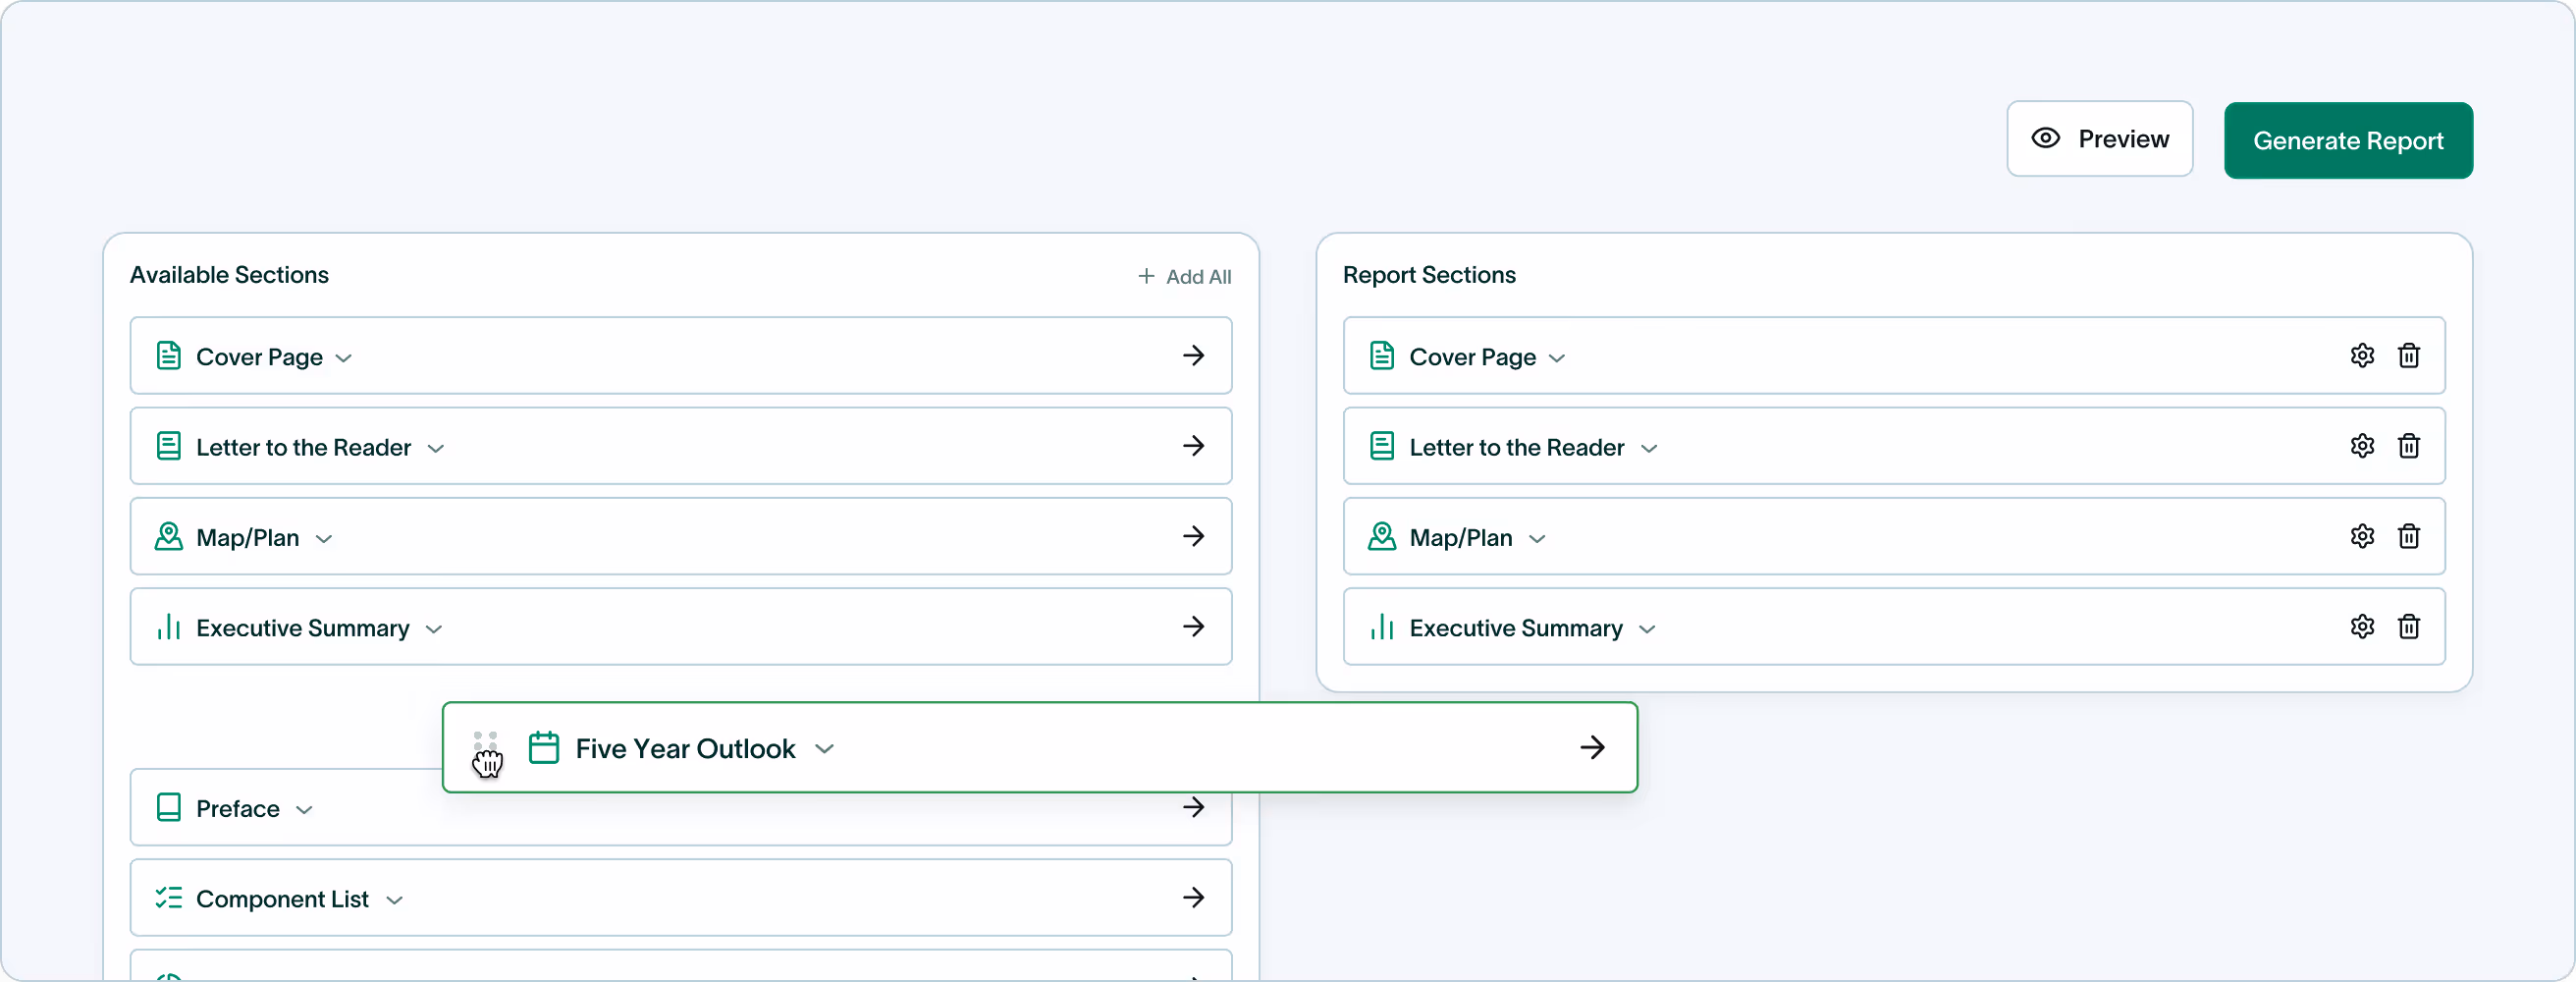This screenshot has width=2576, height=982.
Task: Click available Letter to the Reader icon
Action: point(168,446)
